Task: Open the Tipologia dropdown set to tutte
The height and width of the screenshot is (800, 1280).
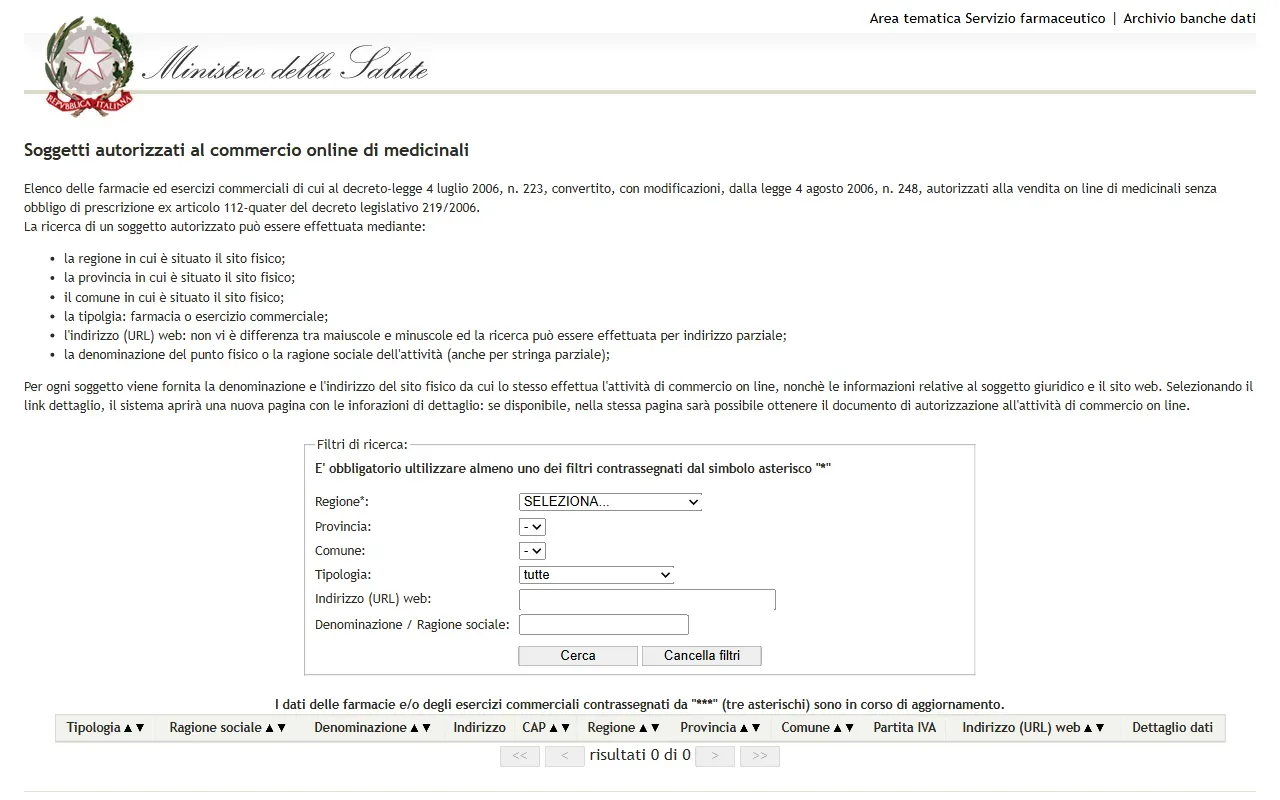Action: coord(596,575)
